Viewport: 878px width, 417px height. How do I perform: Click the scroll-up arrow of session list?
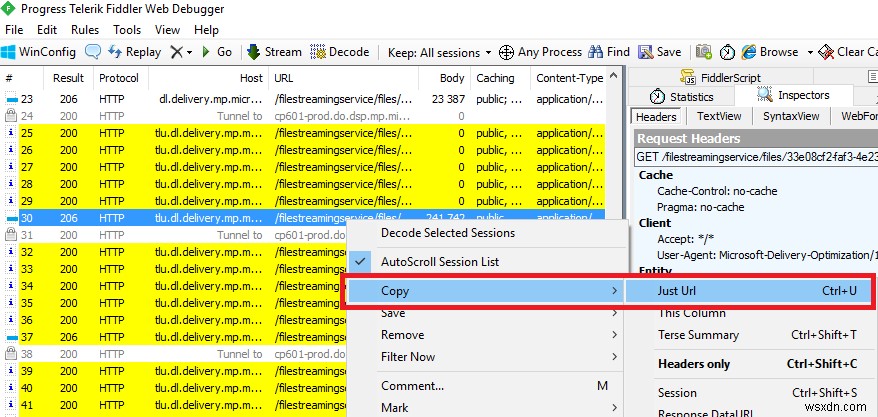[614, 76]
